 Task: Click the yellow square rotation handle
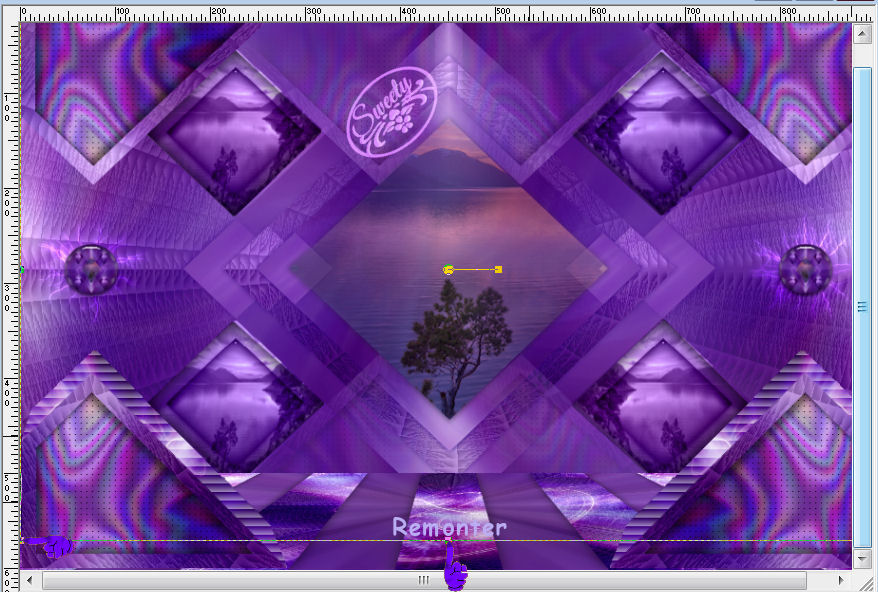click(498, 269)
